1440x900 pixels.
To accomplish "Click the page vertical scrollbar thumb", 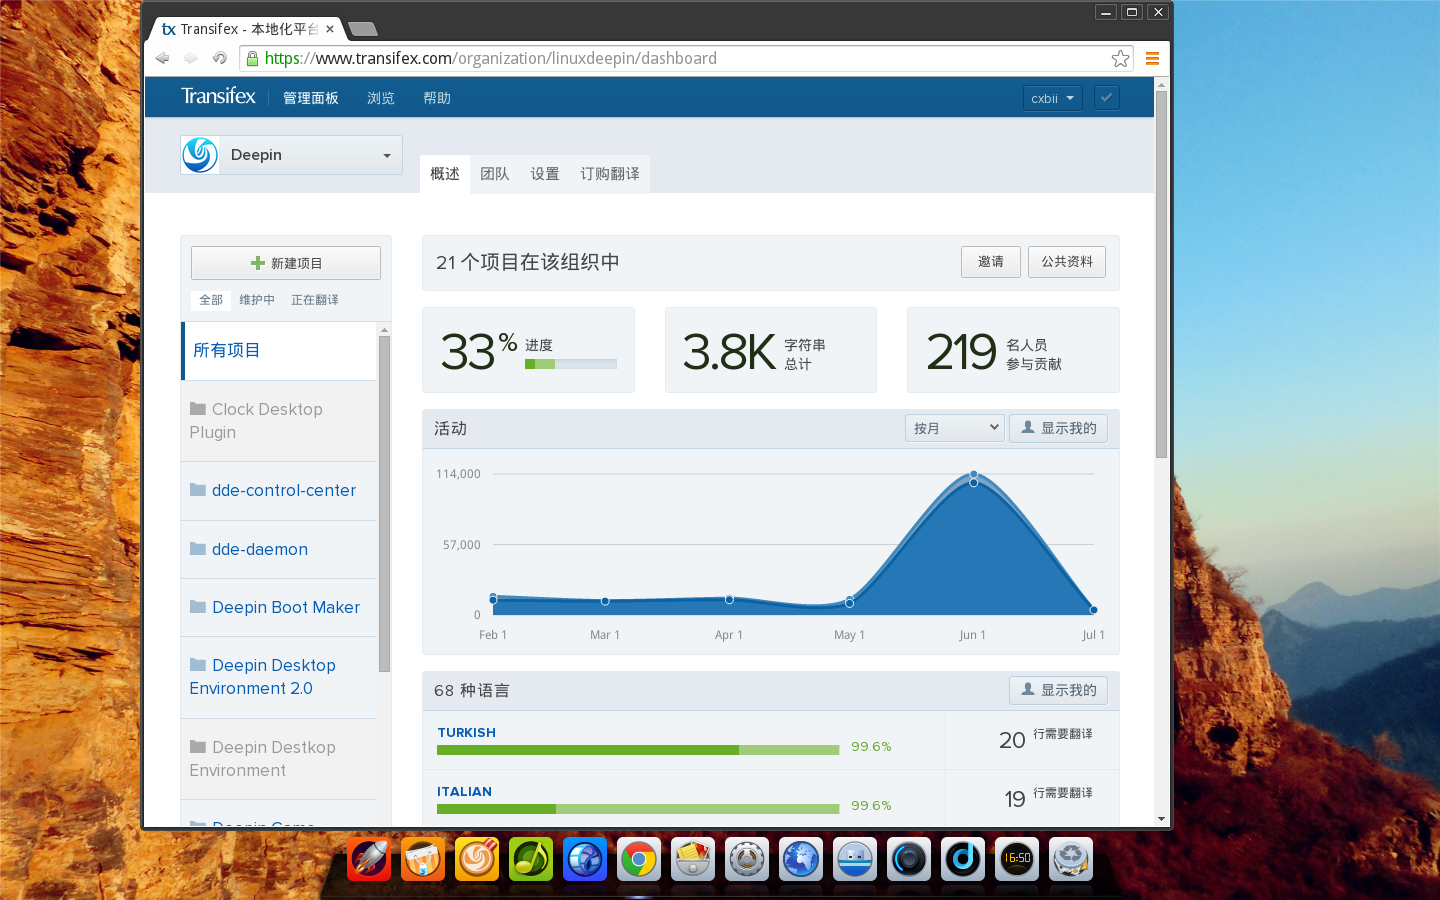I will coord(1161,275).
